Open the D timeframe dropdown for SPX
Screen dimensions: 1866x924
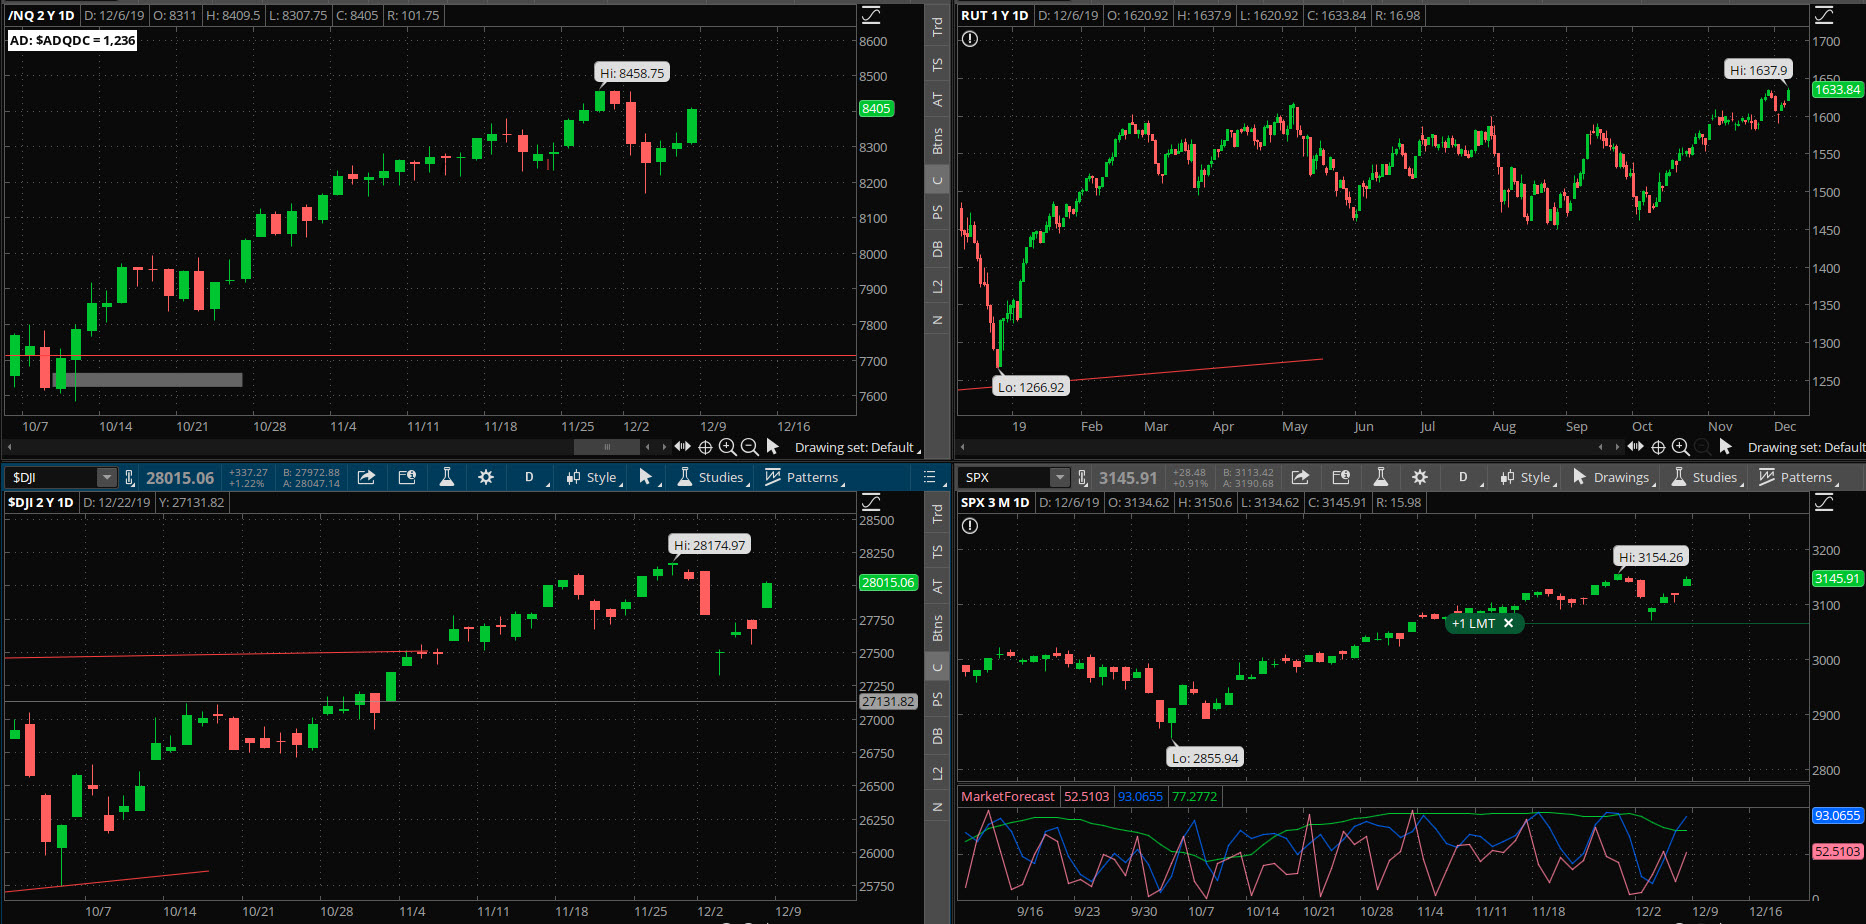(x=1466, y=477)
